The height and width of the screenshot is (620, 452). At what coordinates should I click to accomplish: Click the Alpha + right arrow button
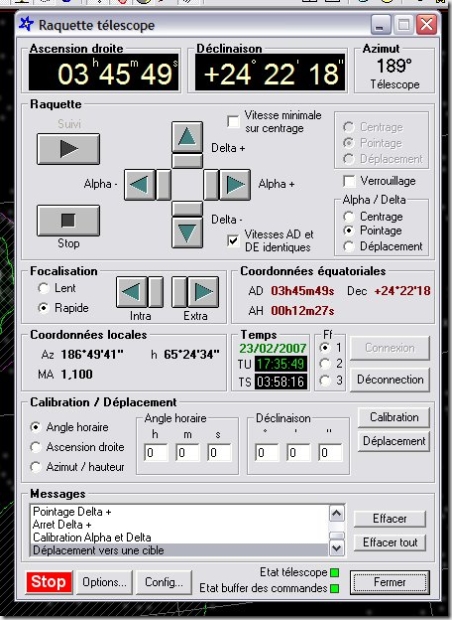pos(235,185)
